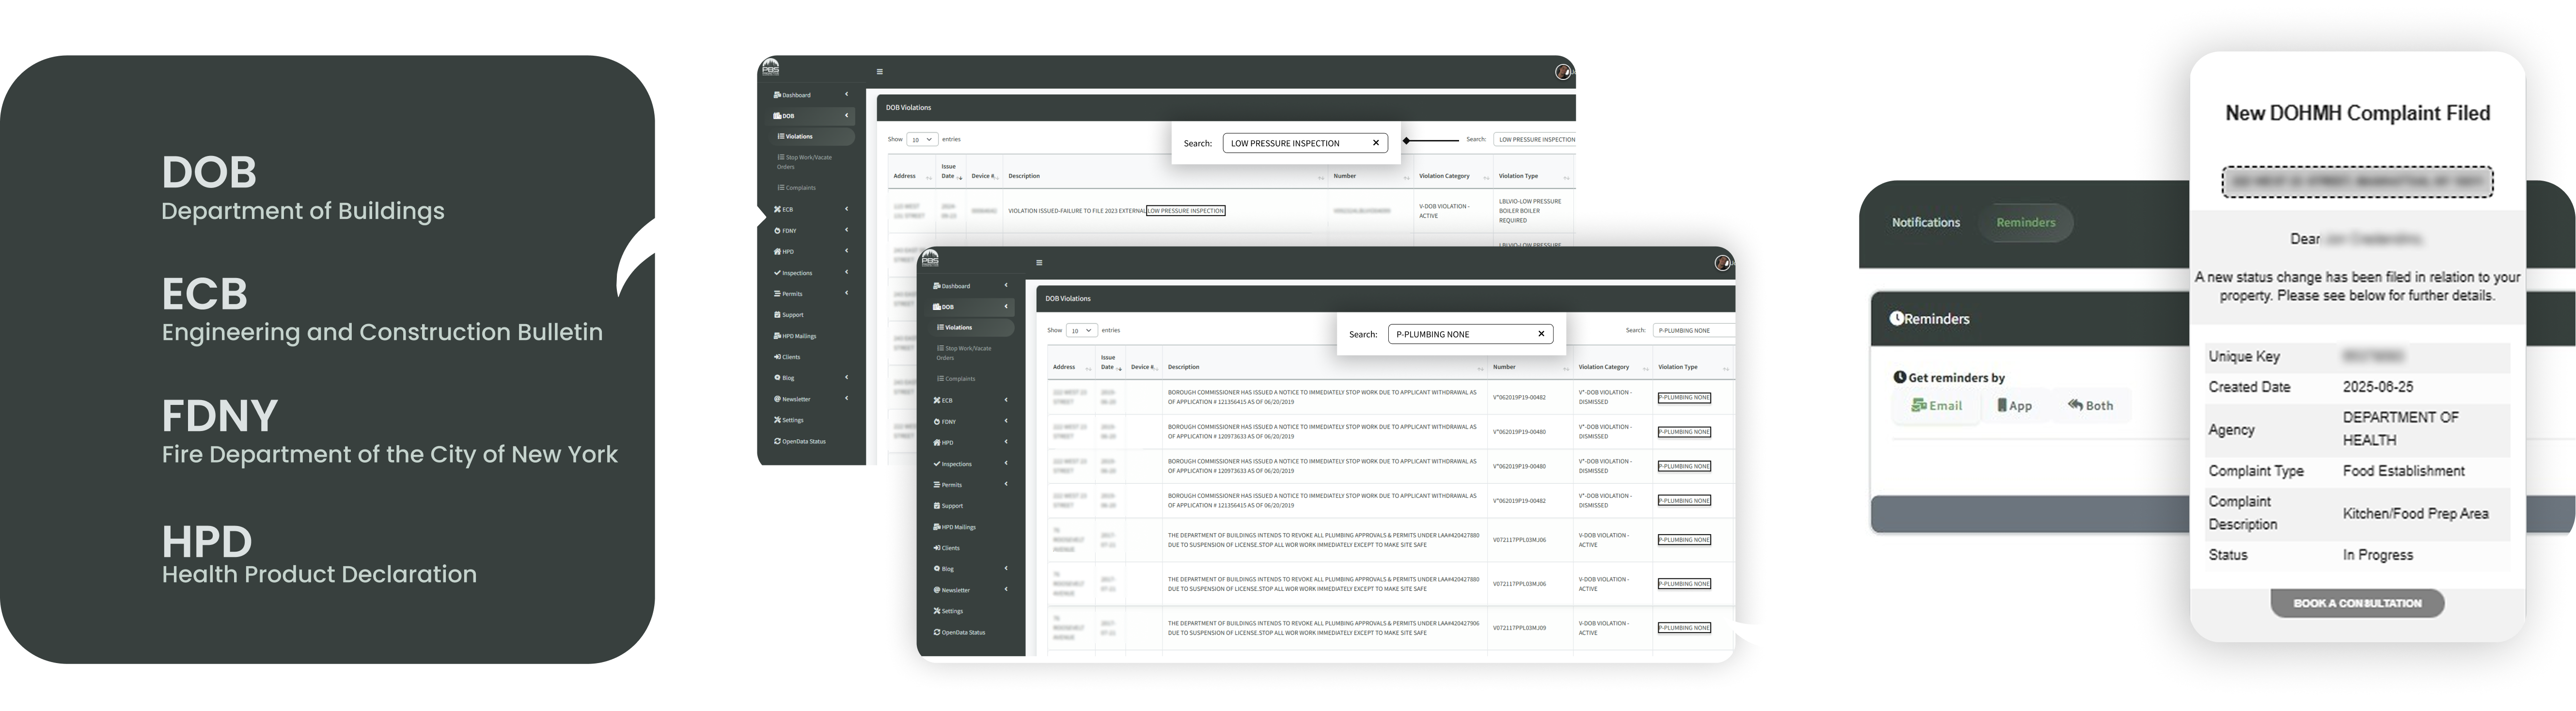Expand the FDNY menu in the front sidebar
Image resolution: width=2576 pixels, height=711 pixels.
948,422
